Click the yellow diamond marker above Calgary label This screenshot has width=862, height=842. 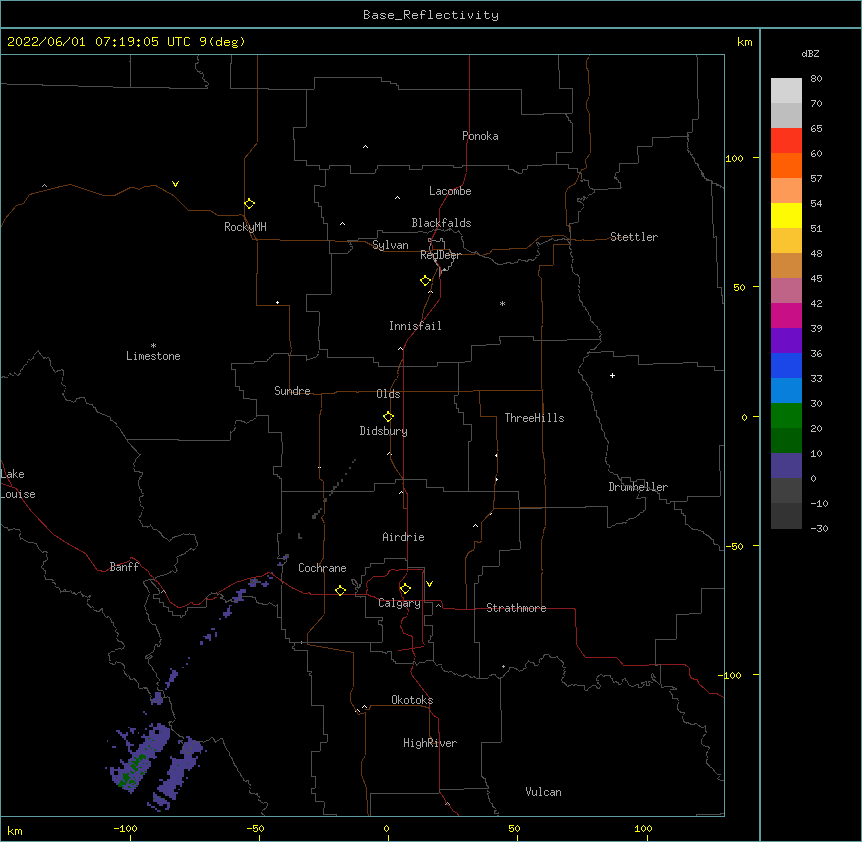(x=405, y=589)
